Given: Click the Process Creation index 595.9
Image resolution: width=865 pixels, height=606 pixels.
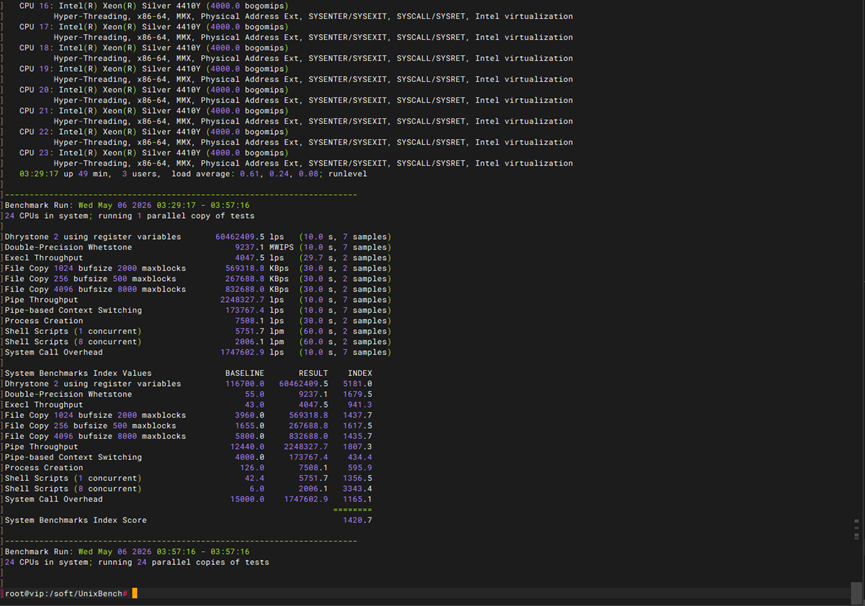Looking at the screenshot, I should [360, 467].
